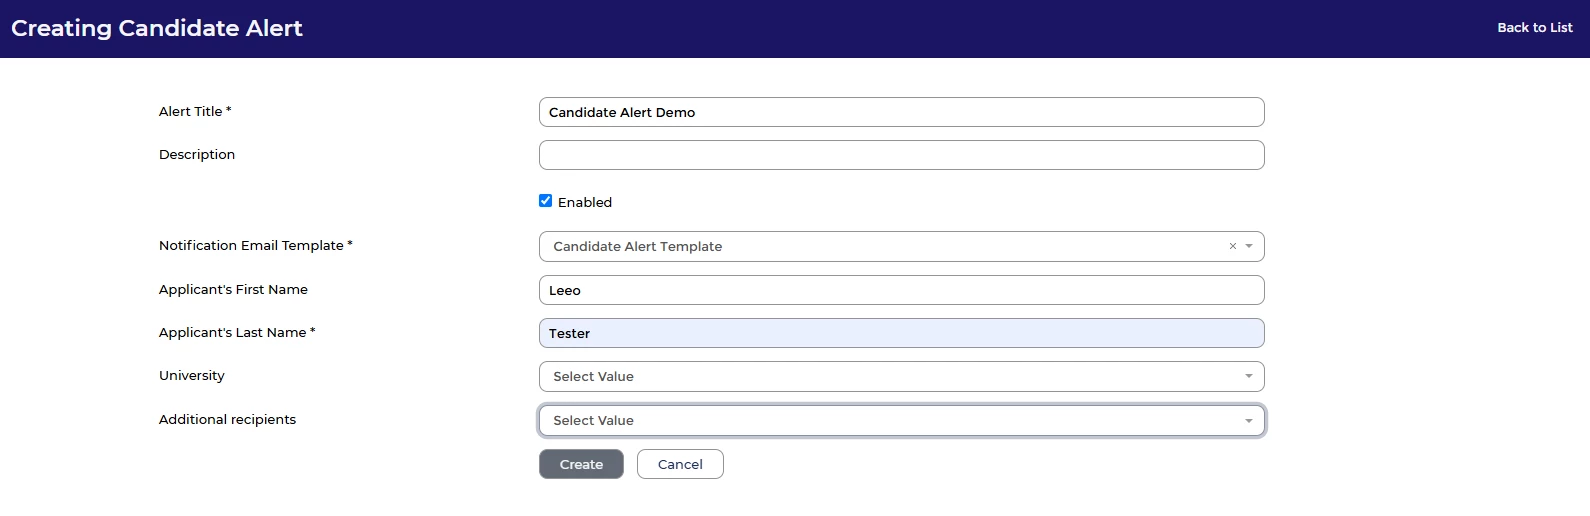Open the Candidate Alert Template dropdown
This screenshot has width=1590, height=516.
(880, 246)
